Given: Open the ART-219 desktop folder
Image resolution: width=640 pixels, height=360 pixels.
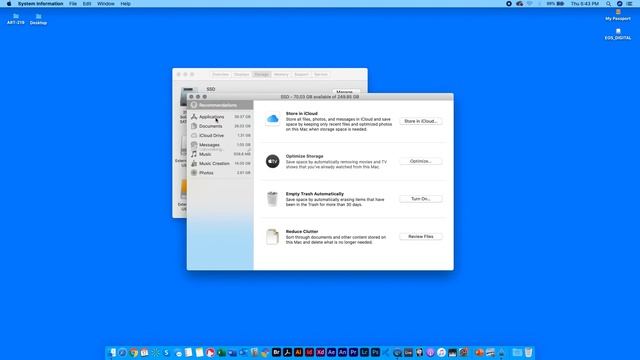Looking at the screenshot, I should pyautogui.click(x=16, y=19).
